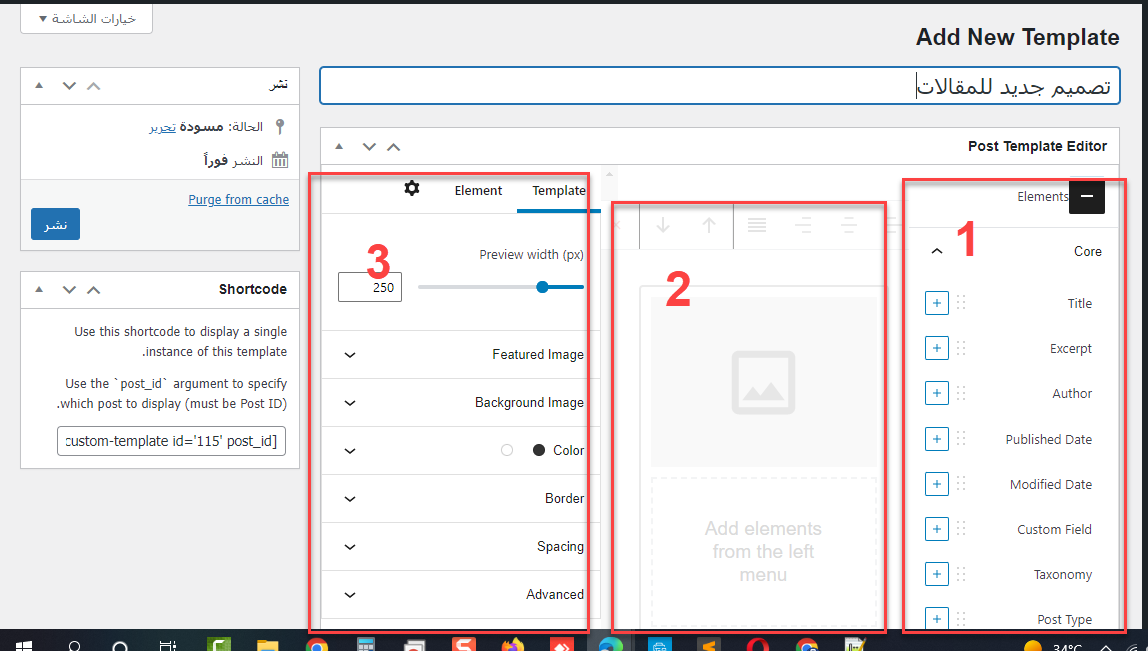Image resolution: width=1148 pixels, height=651 pixels.
Task: Collapse the Core elements section
Action: point(937,251)
